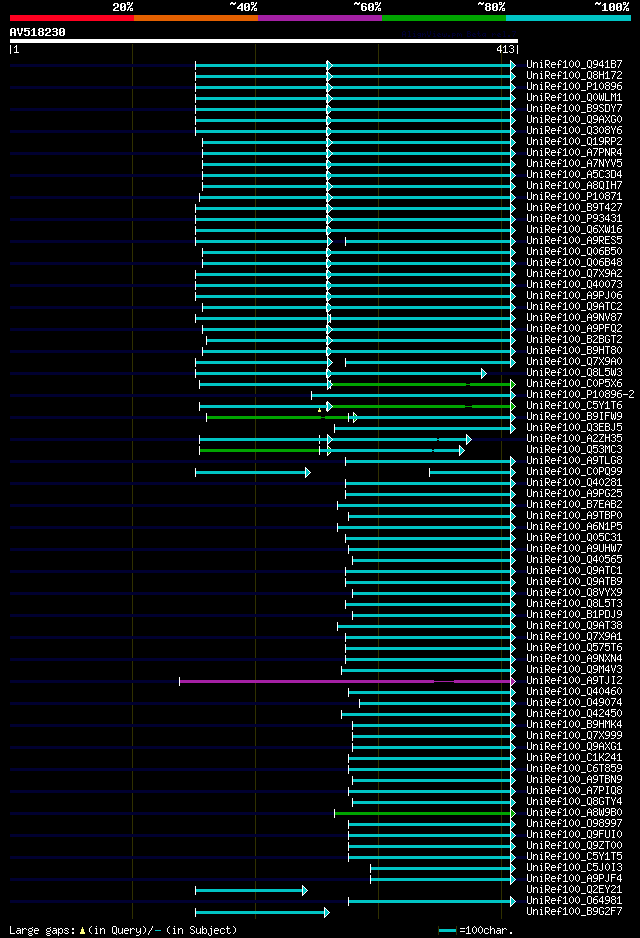Click hit label UniRef100_A9RES5
640x938 pixels.
pos(574,240)
